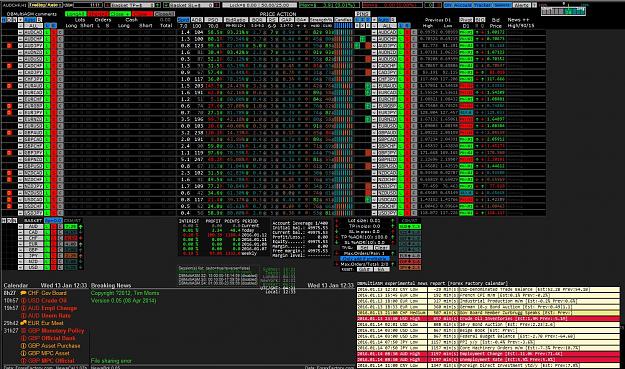Click the PINS button above candles
625x369 pixels.
(x=362, y=14)
